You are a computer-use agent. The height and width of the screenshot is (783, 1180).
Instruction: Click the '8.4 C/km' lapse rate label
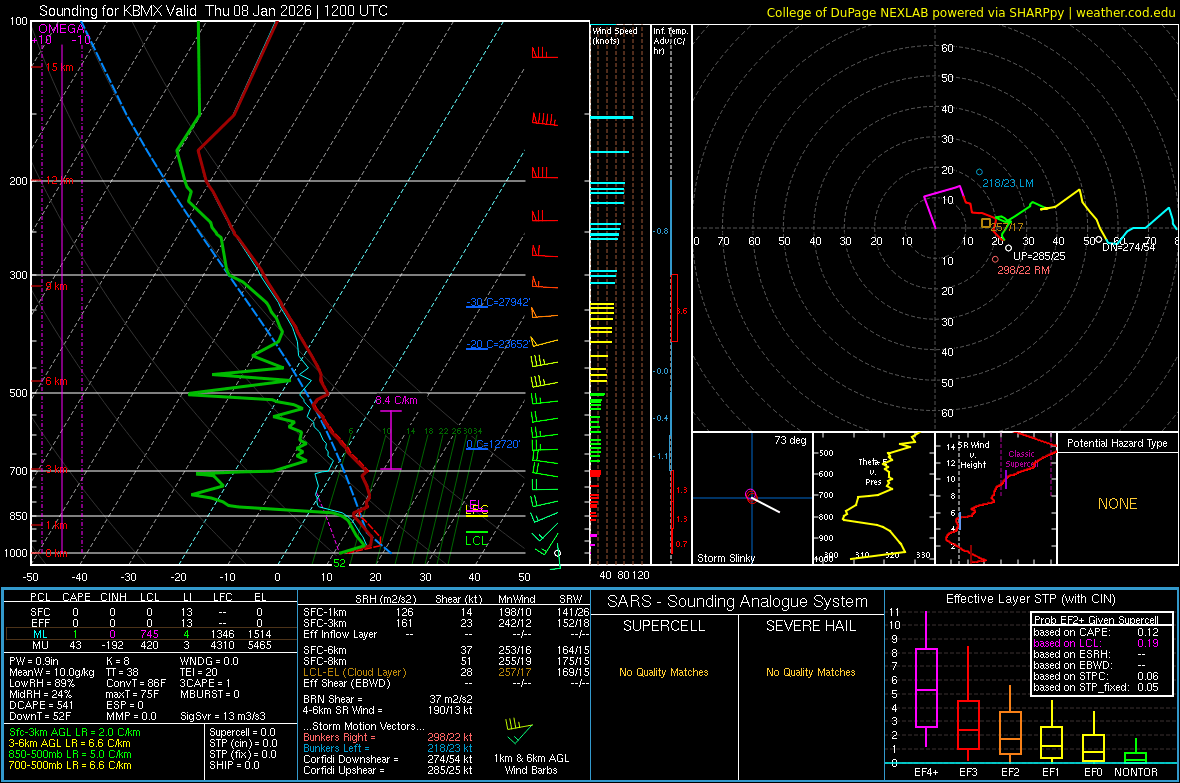396,400
